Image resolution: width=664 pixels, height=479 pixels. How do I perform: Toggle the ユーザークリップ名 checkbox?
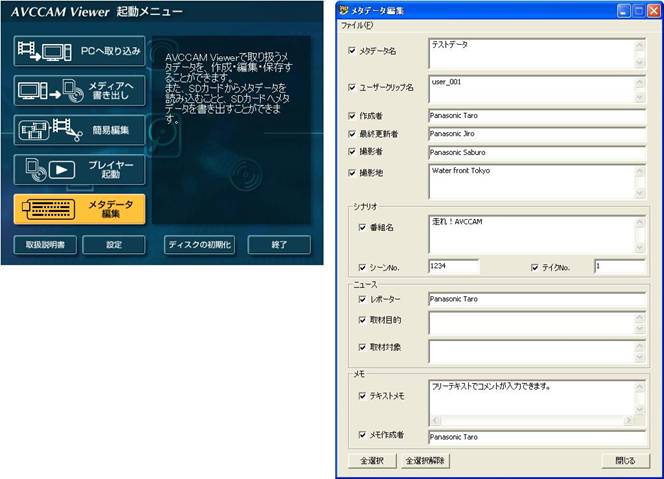pyautogui.click(x=352, y=87)
